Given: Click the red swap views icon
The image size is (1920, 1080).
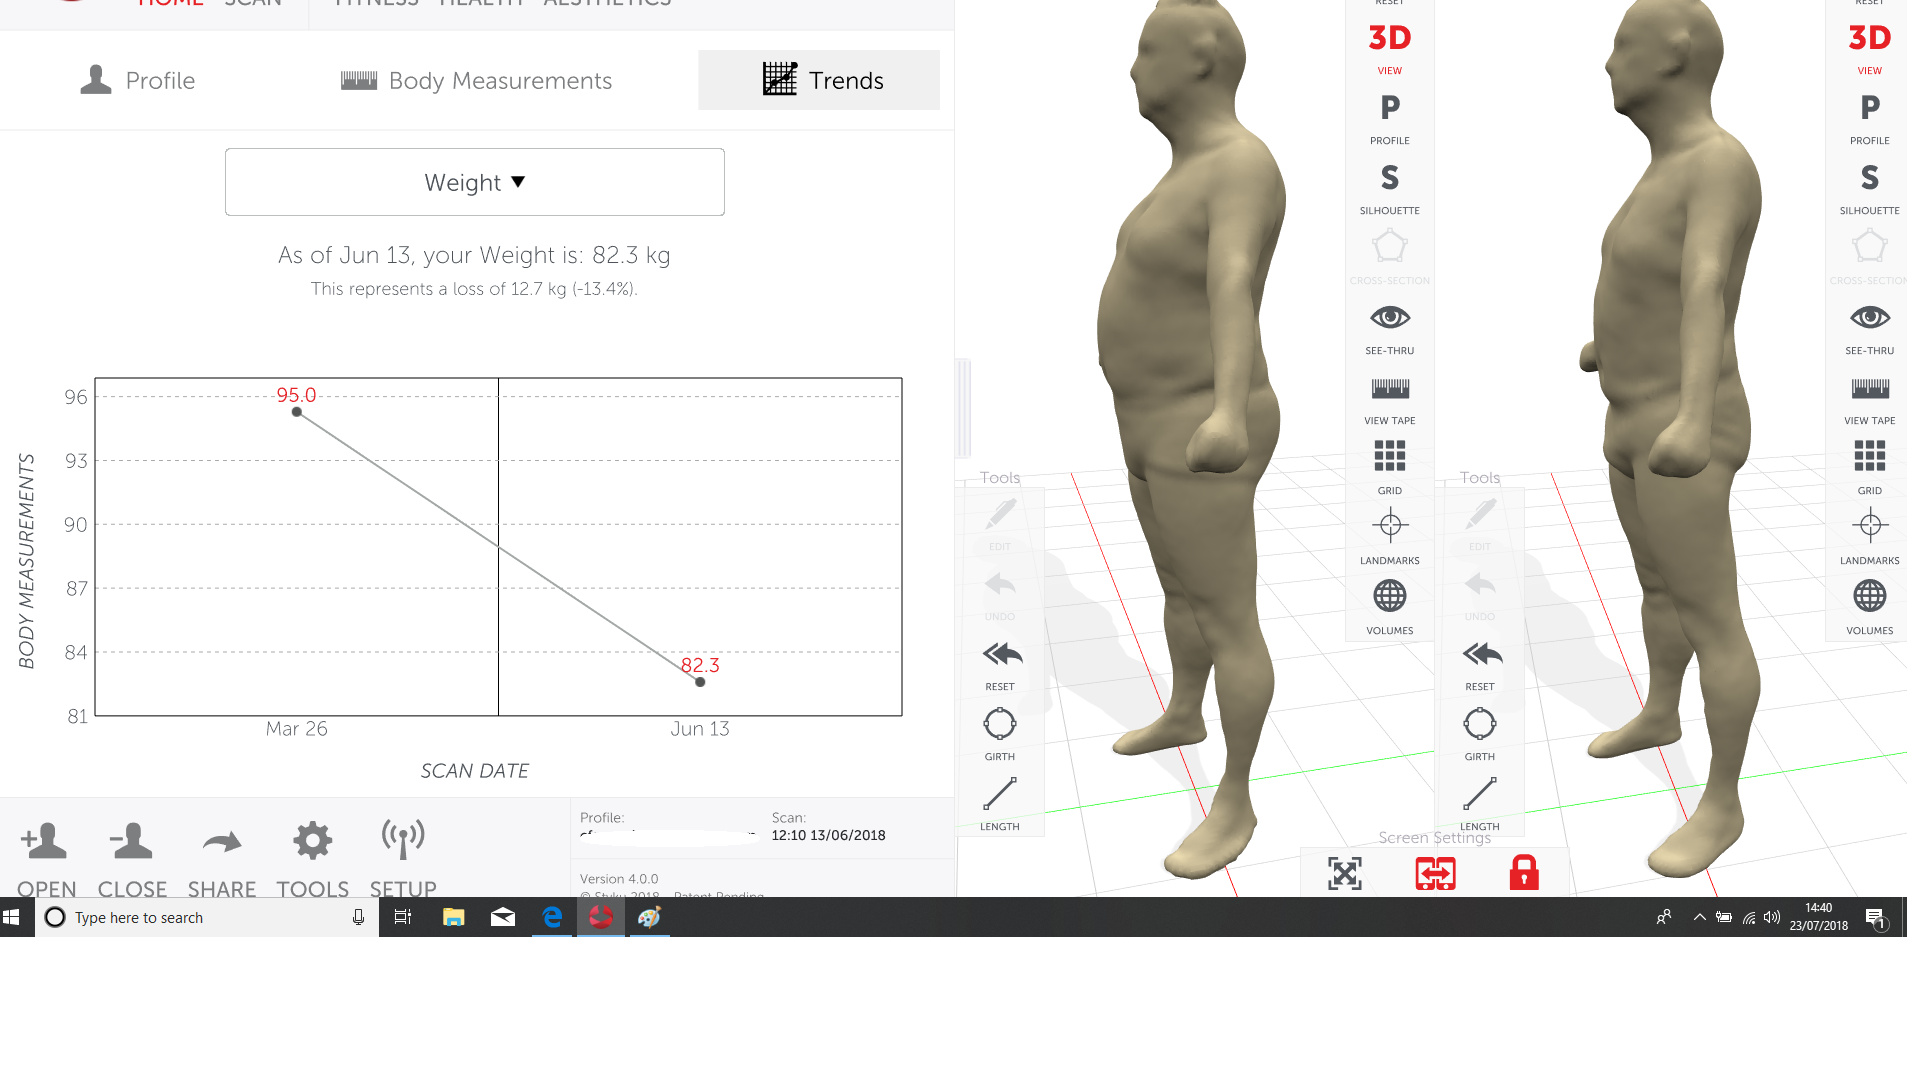Looking at the screenshot, I should (x=1435, y=873).
